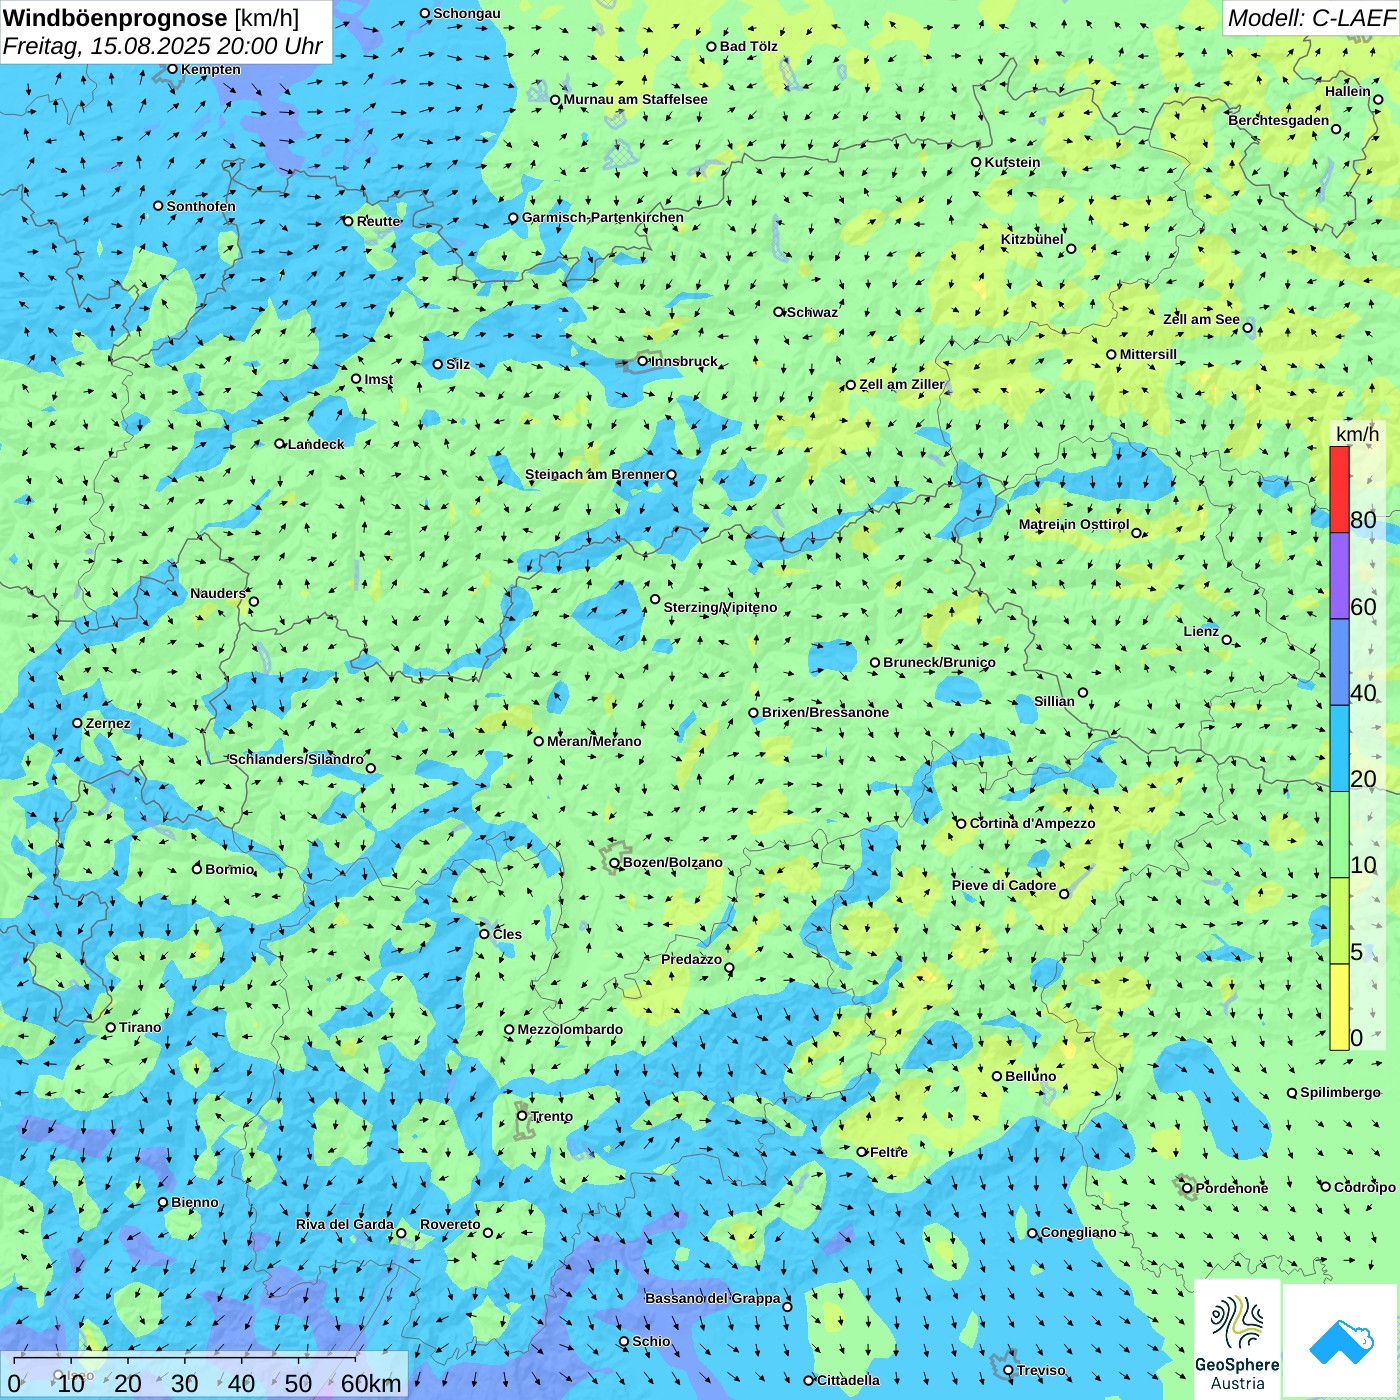Click the 'Pordenone' label

(1232, 1188)
